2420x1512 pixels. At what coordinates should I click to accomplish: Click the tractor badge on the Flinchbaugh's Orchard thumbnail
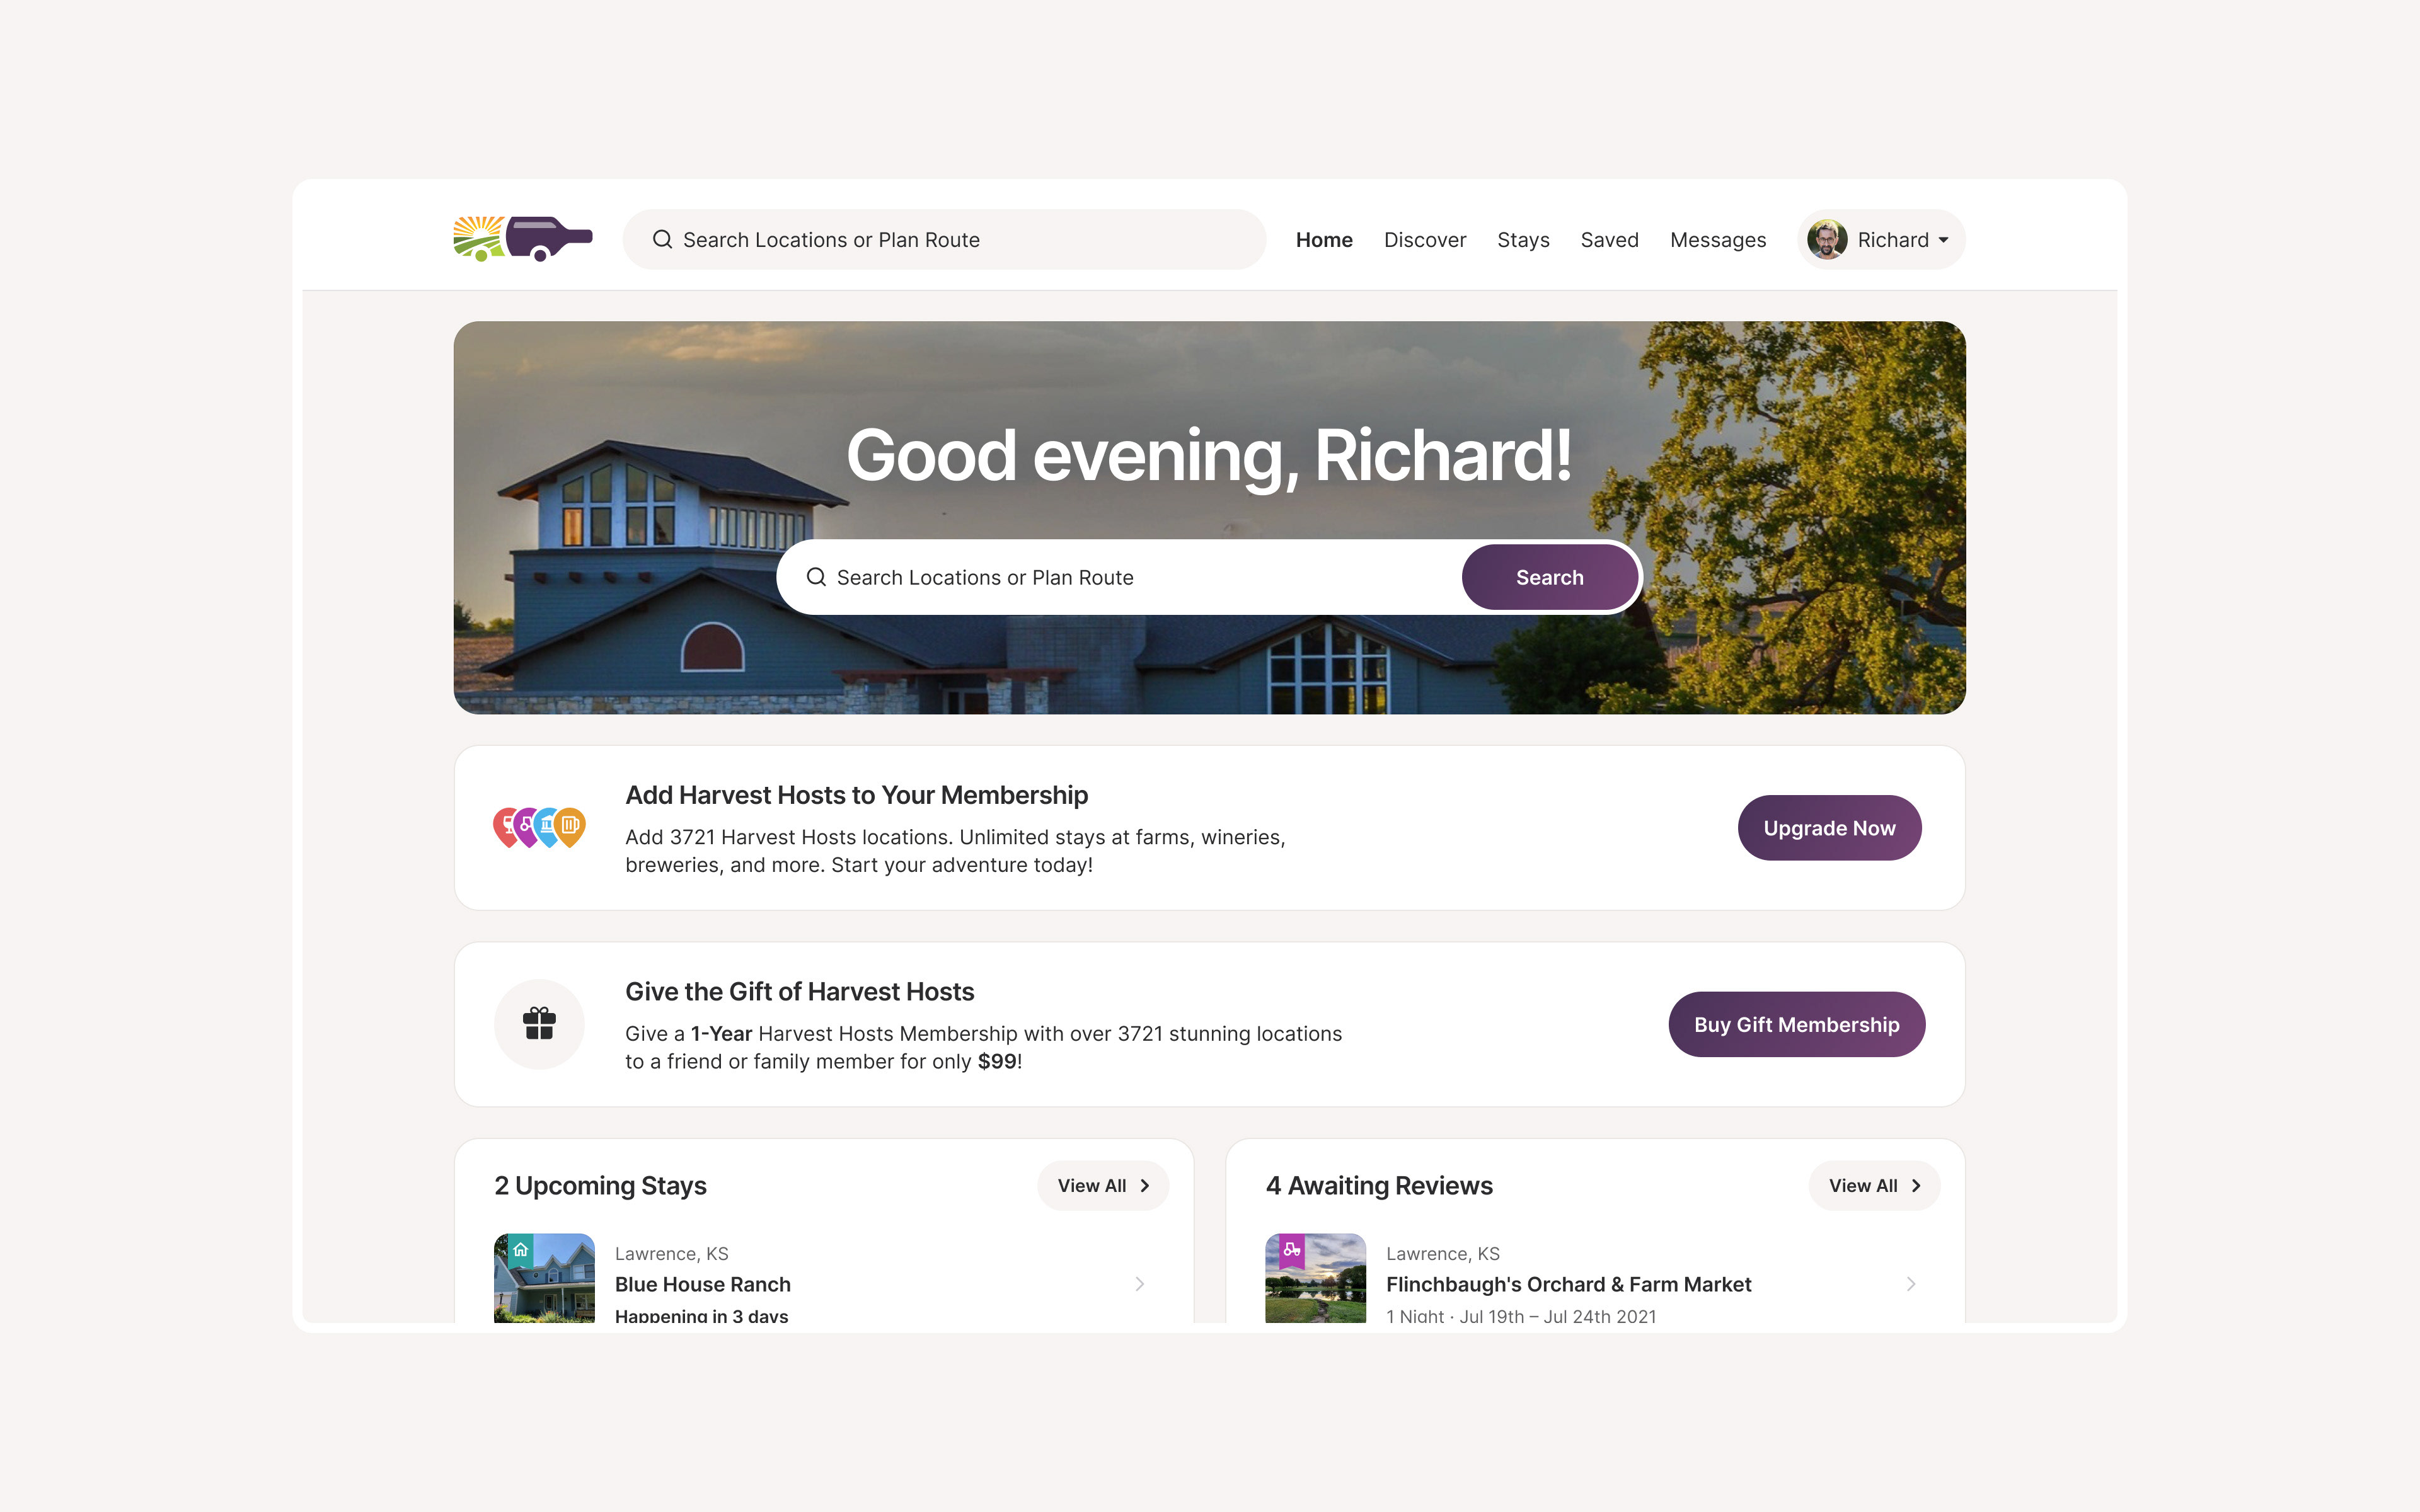pyautogui.click(x=1292, y=1250)
